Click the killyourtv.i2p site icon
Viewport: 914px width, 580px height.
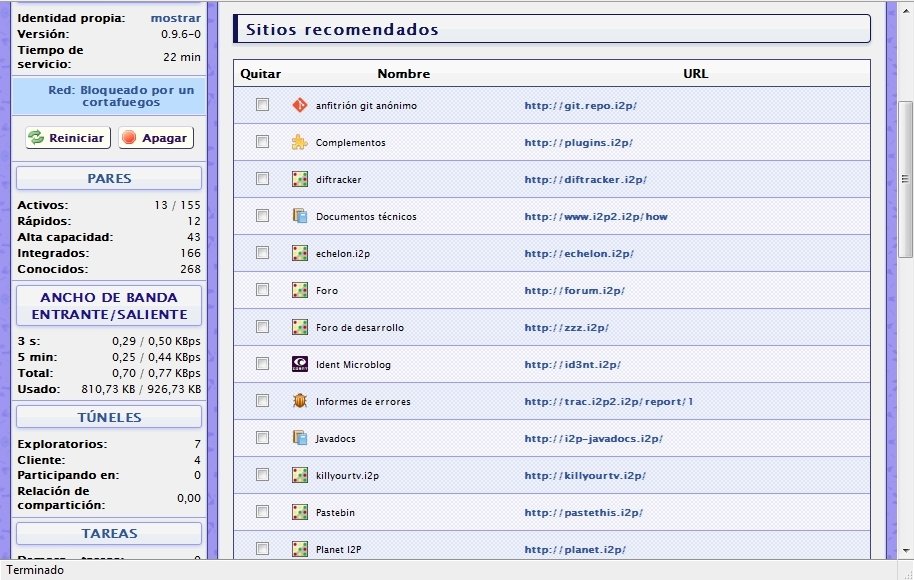coord(300,475)
